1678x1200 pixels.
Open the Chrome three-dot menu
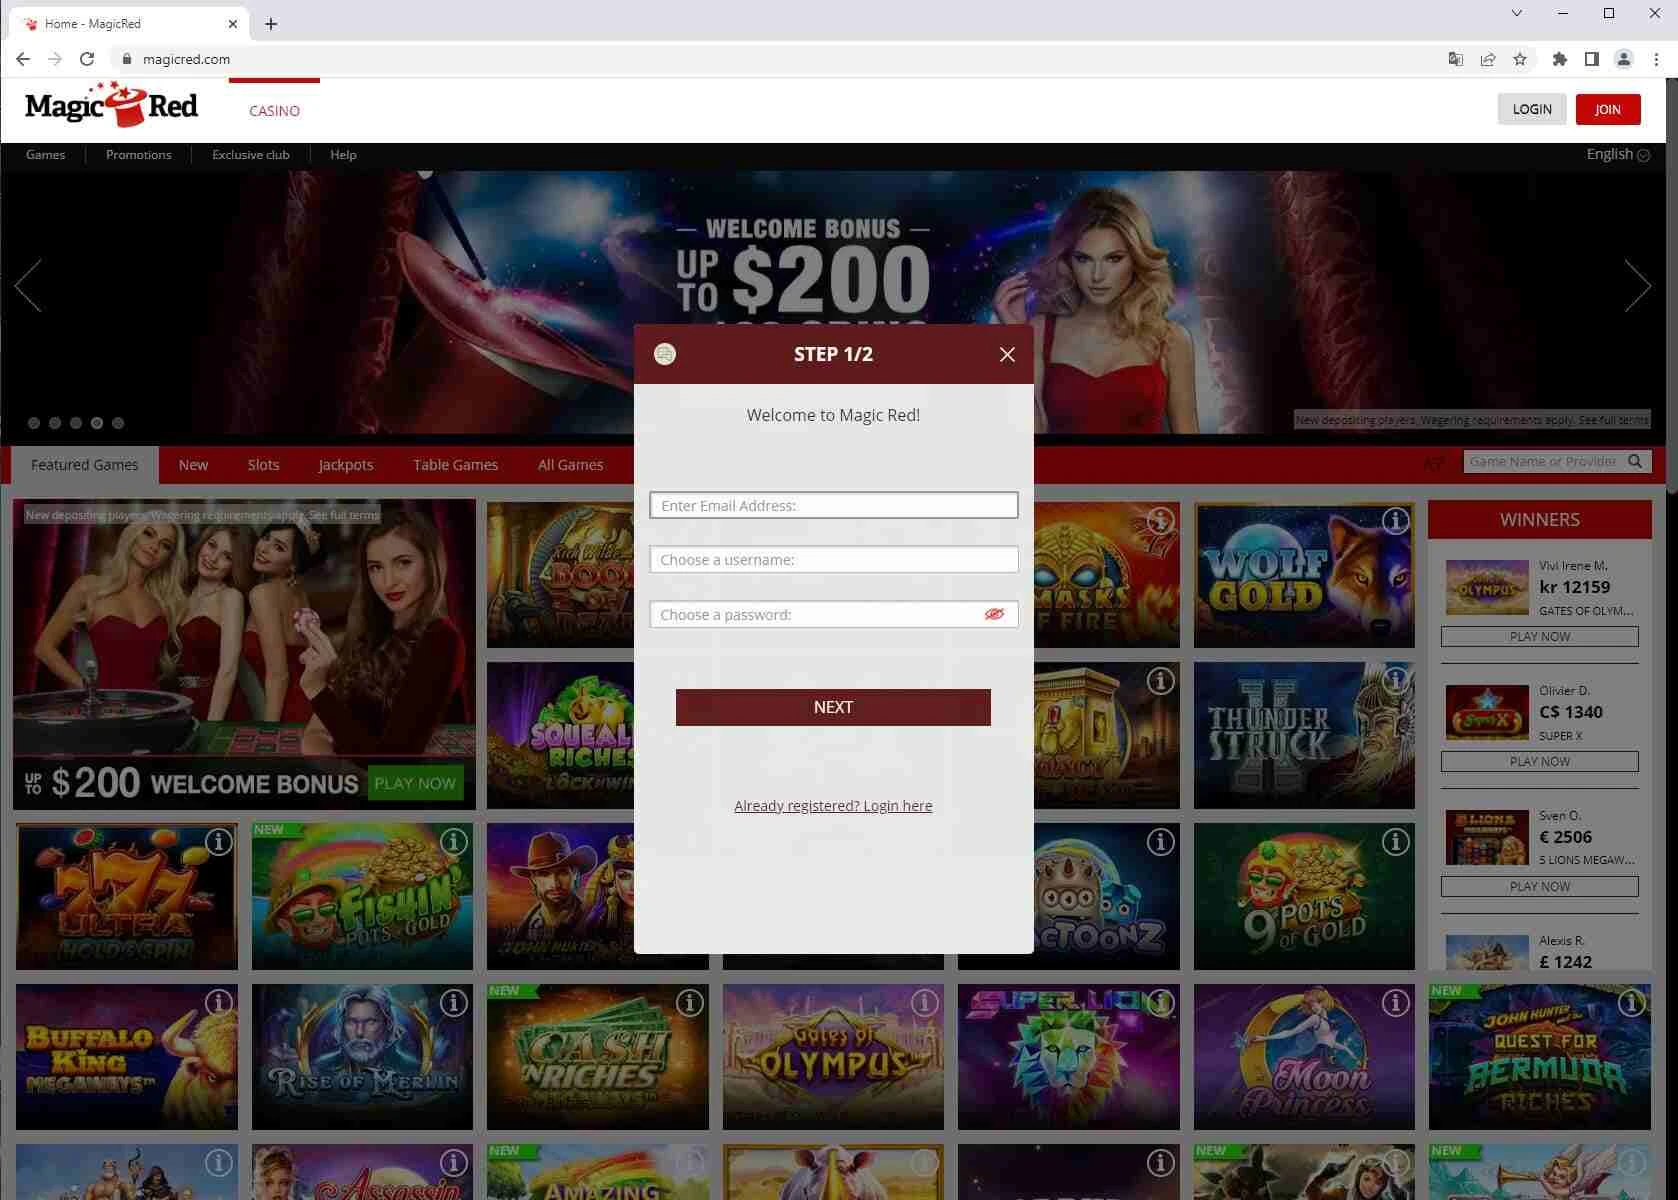pos(1656,59)
